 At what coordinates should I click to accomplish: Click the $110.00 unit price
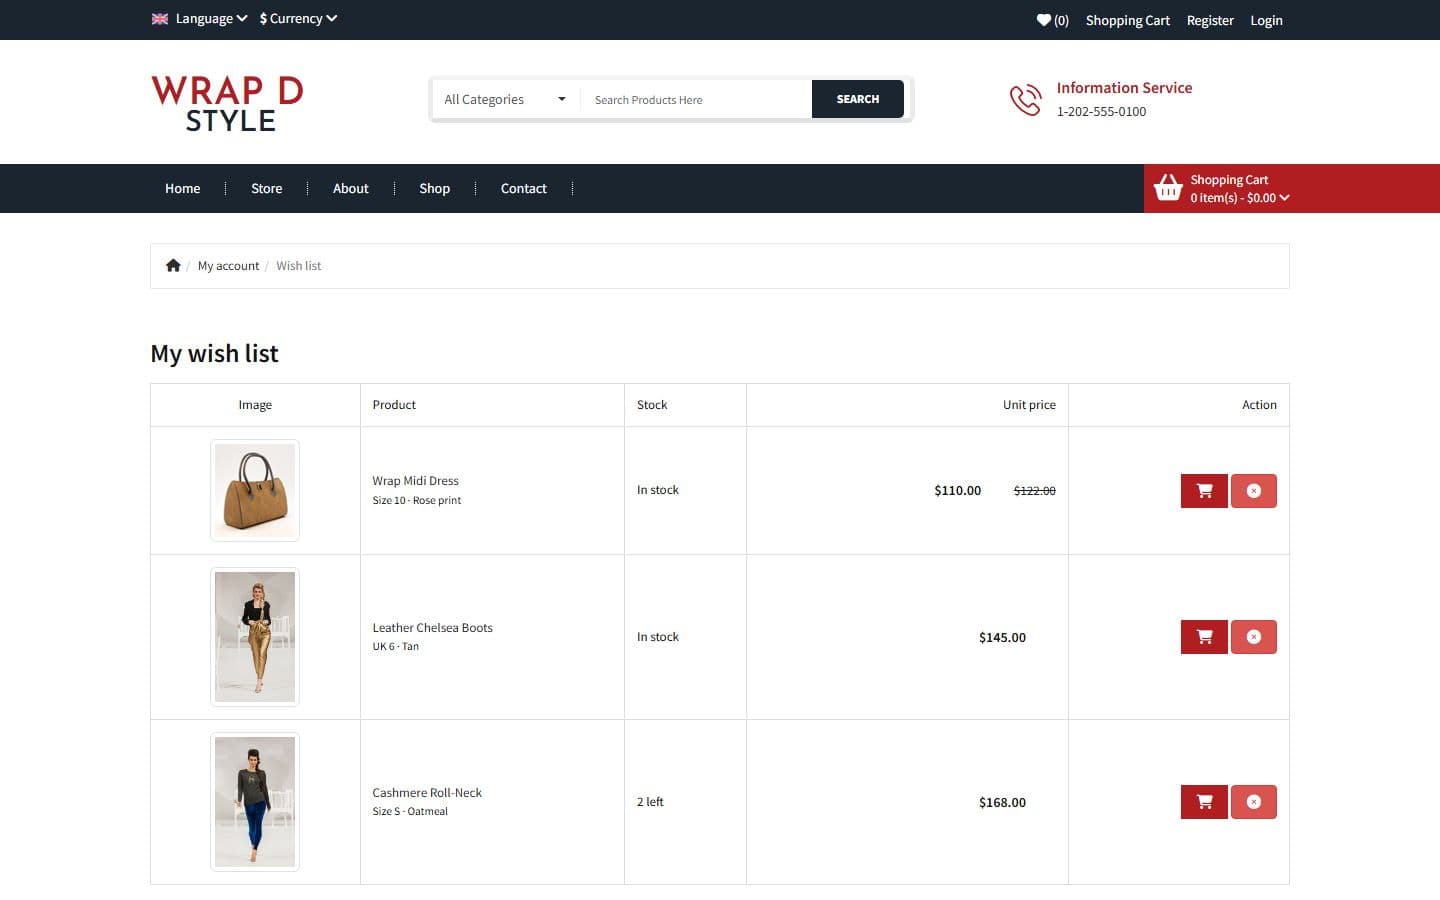coord(958,490)
